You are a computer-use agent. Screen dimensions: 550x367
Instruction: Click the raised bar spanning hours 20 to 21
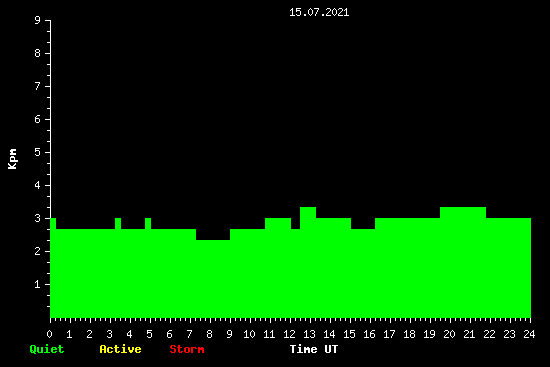coord(463,262)
